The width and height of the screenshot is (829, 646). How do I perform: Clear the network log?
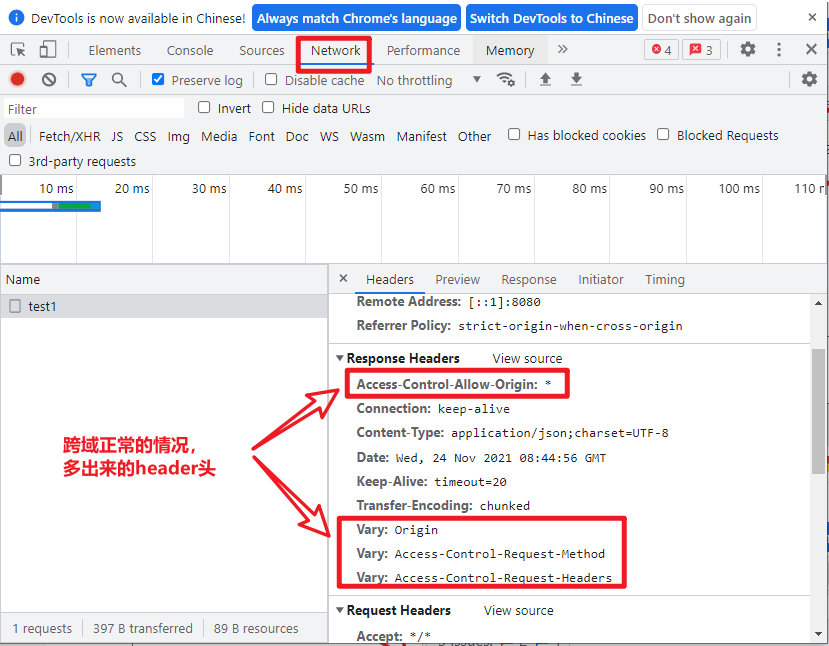(49, 80)
